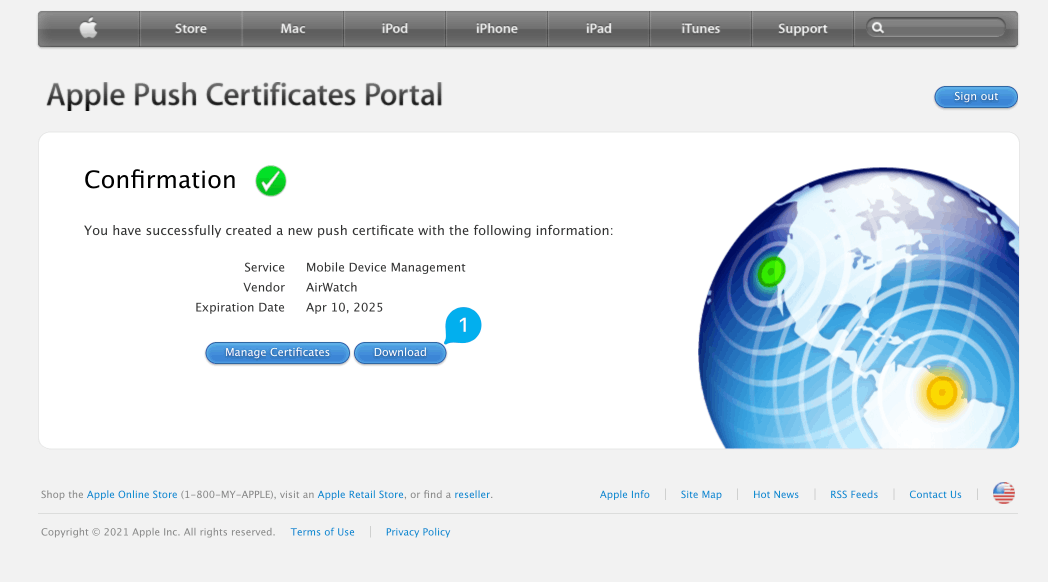The image size is (1048, 582).
Task: Open Apple Info footer link
Action: (624, 494)
